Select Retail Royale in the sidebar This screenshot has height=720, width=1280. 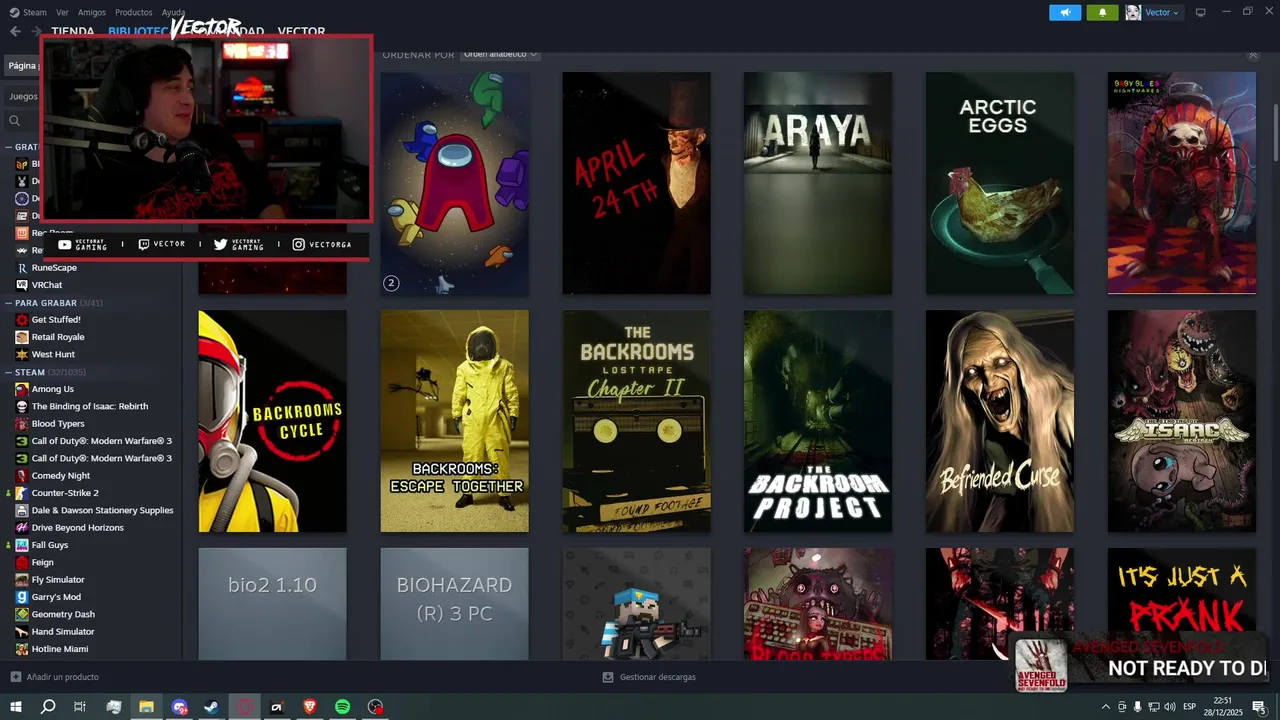[58, 337]
